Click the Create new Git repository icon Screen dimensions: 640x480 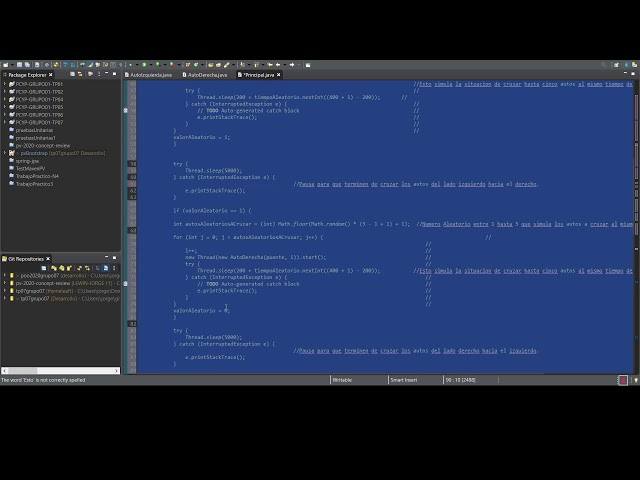(x=69, y=268)
